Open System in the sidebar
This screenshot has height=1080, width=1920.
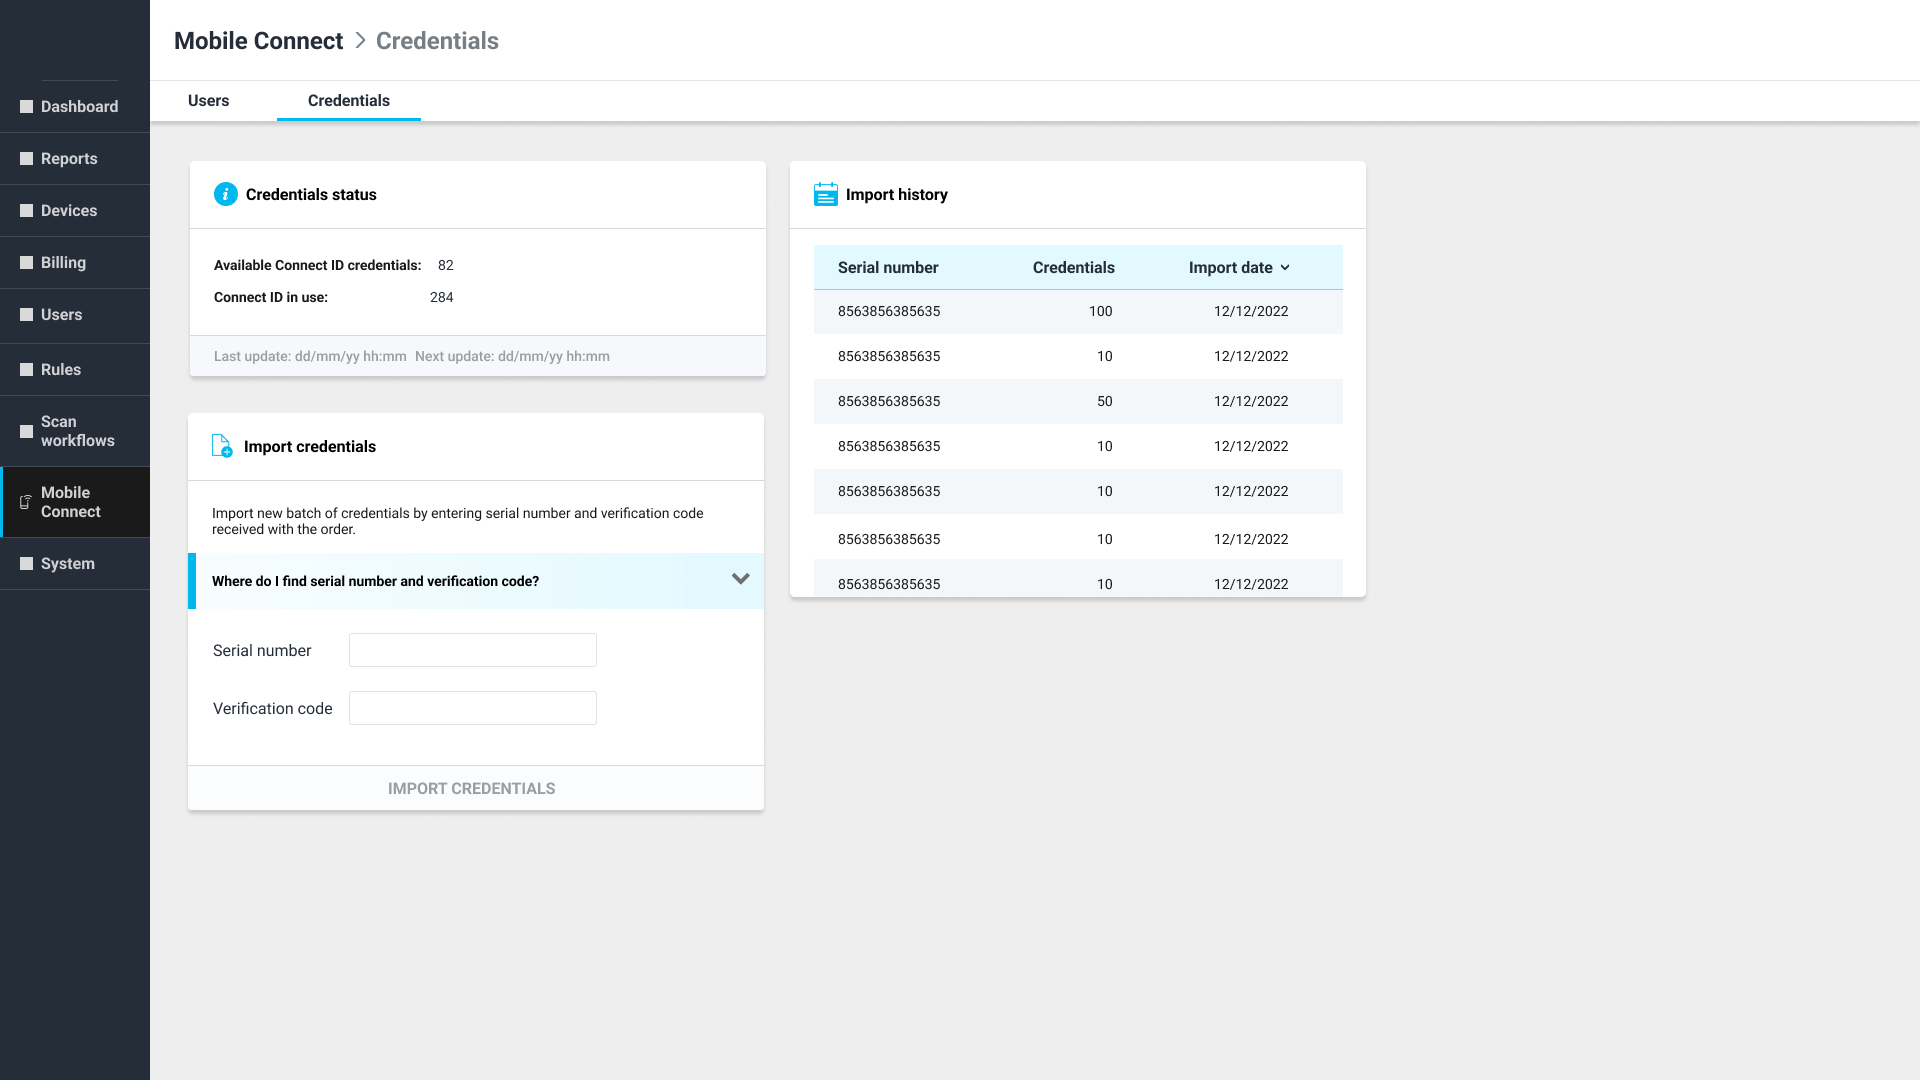click(x=68, y=564)
